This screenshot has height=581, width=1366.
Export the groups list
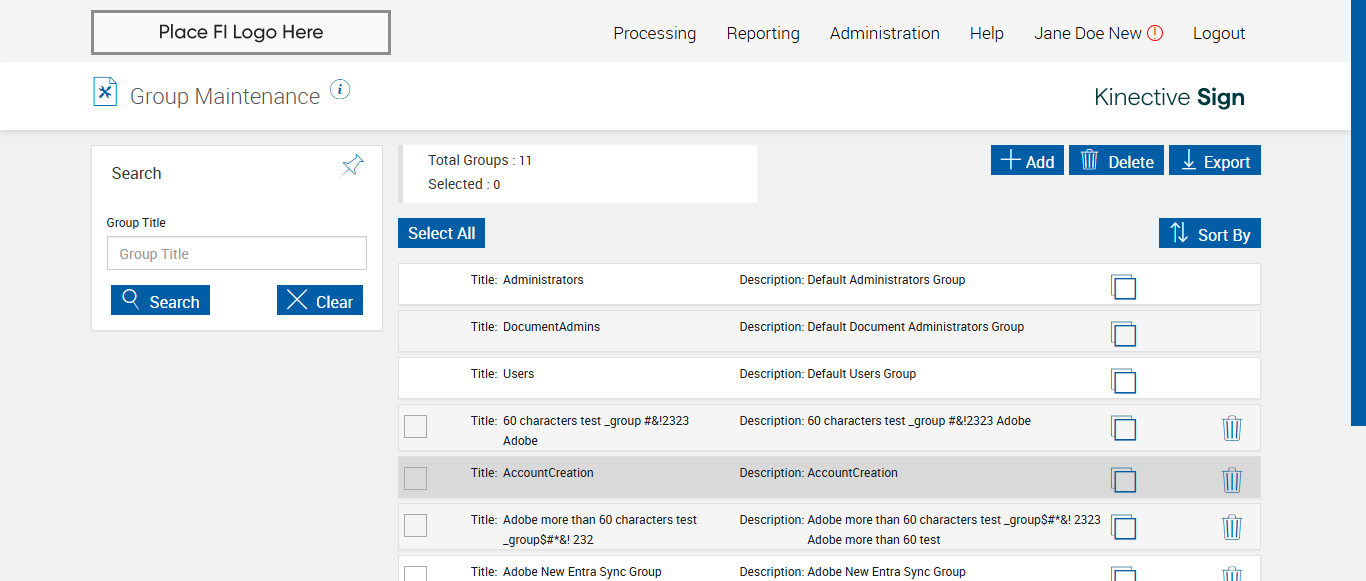coord(1215,161)
